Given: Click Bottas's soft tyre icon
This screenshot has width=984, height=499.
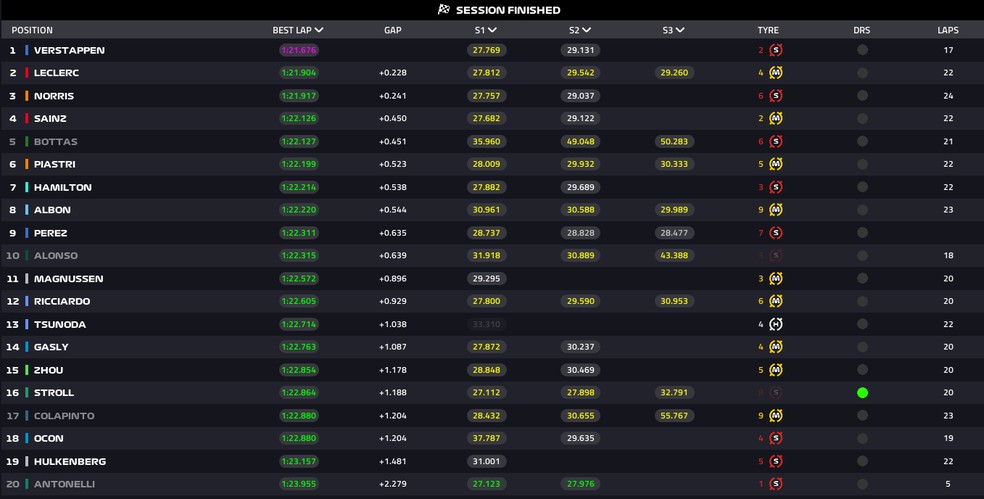Looking at the screenshot, I should [776, 142].
